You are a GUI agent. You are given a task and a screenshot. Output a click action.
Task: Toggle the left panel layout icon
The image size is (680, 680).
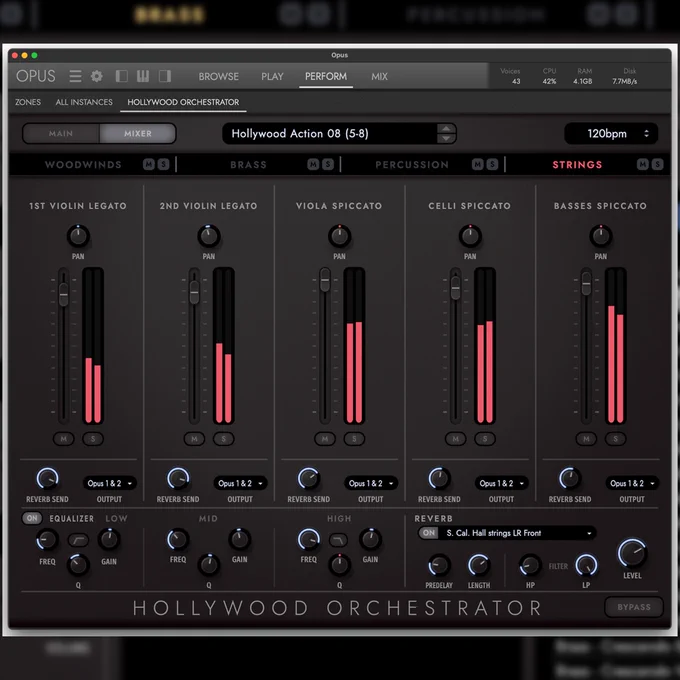121,76
